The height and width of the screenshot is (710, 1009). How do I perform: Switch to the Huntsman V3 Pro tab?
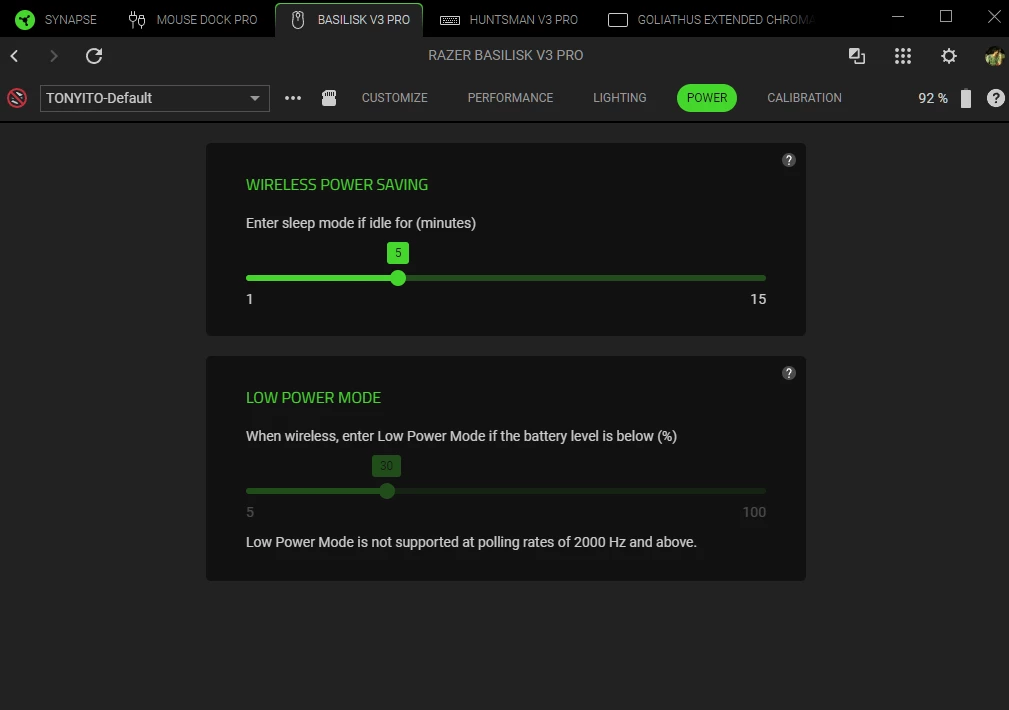(x=508, y=19)
